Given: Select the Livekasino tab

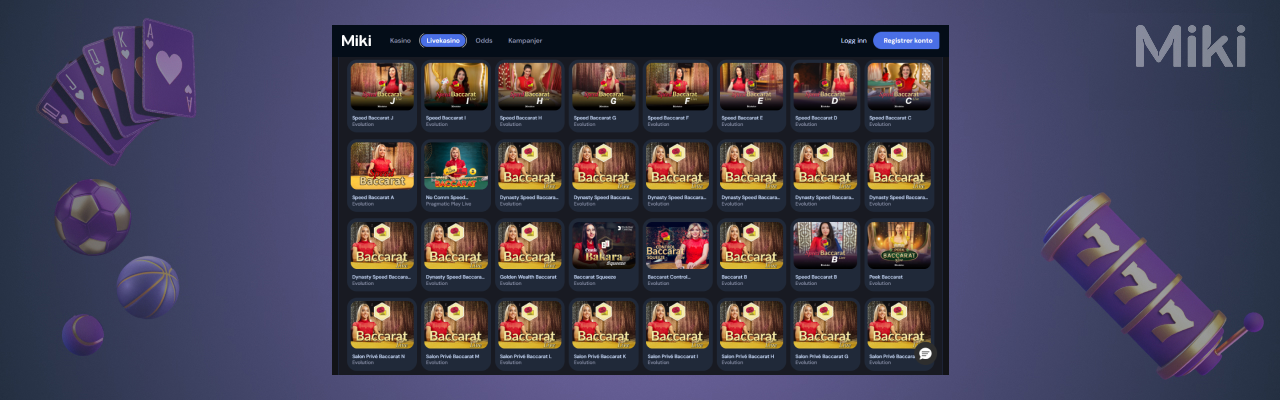Looking at the screenshot, I should pyautogui.click(x=443, y=41).
